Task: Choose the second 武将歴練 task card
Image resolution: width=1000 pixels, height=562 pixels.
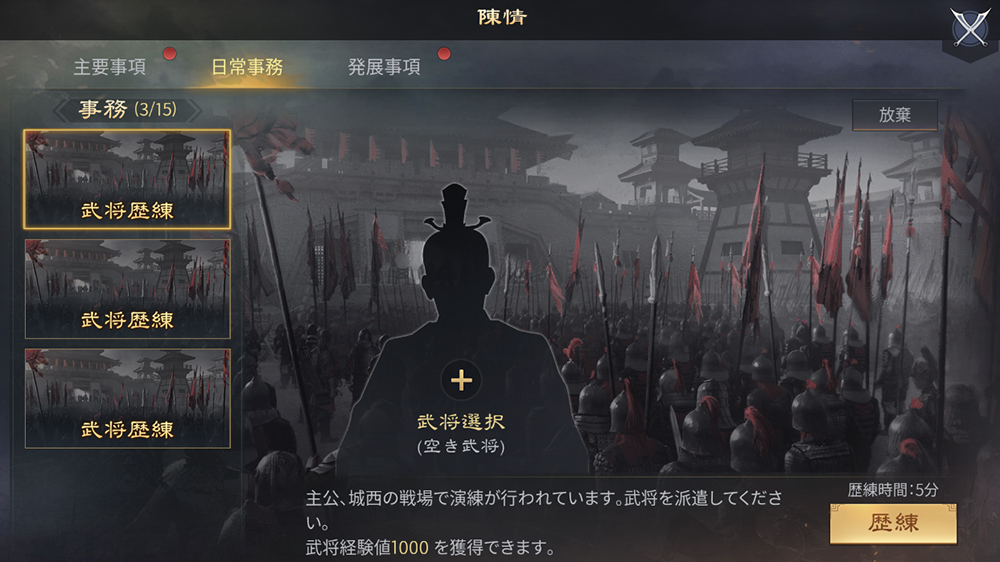Action: [128, 289]
